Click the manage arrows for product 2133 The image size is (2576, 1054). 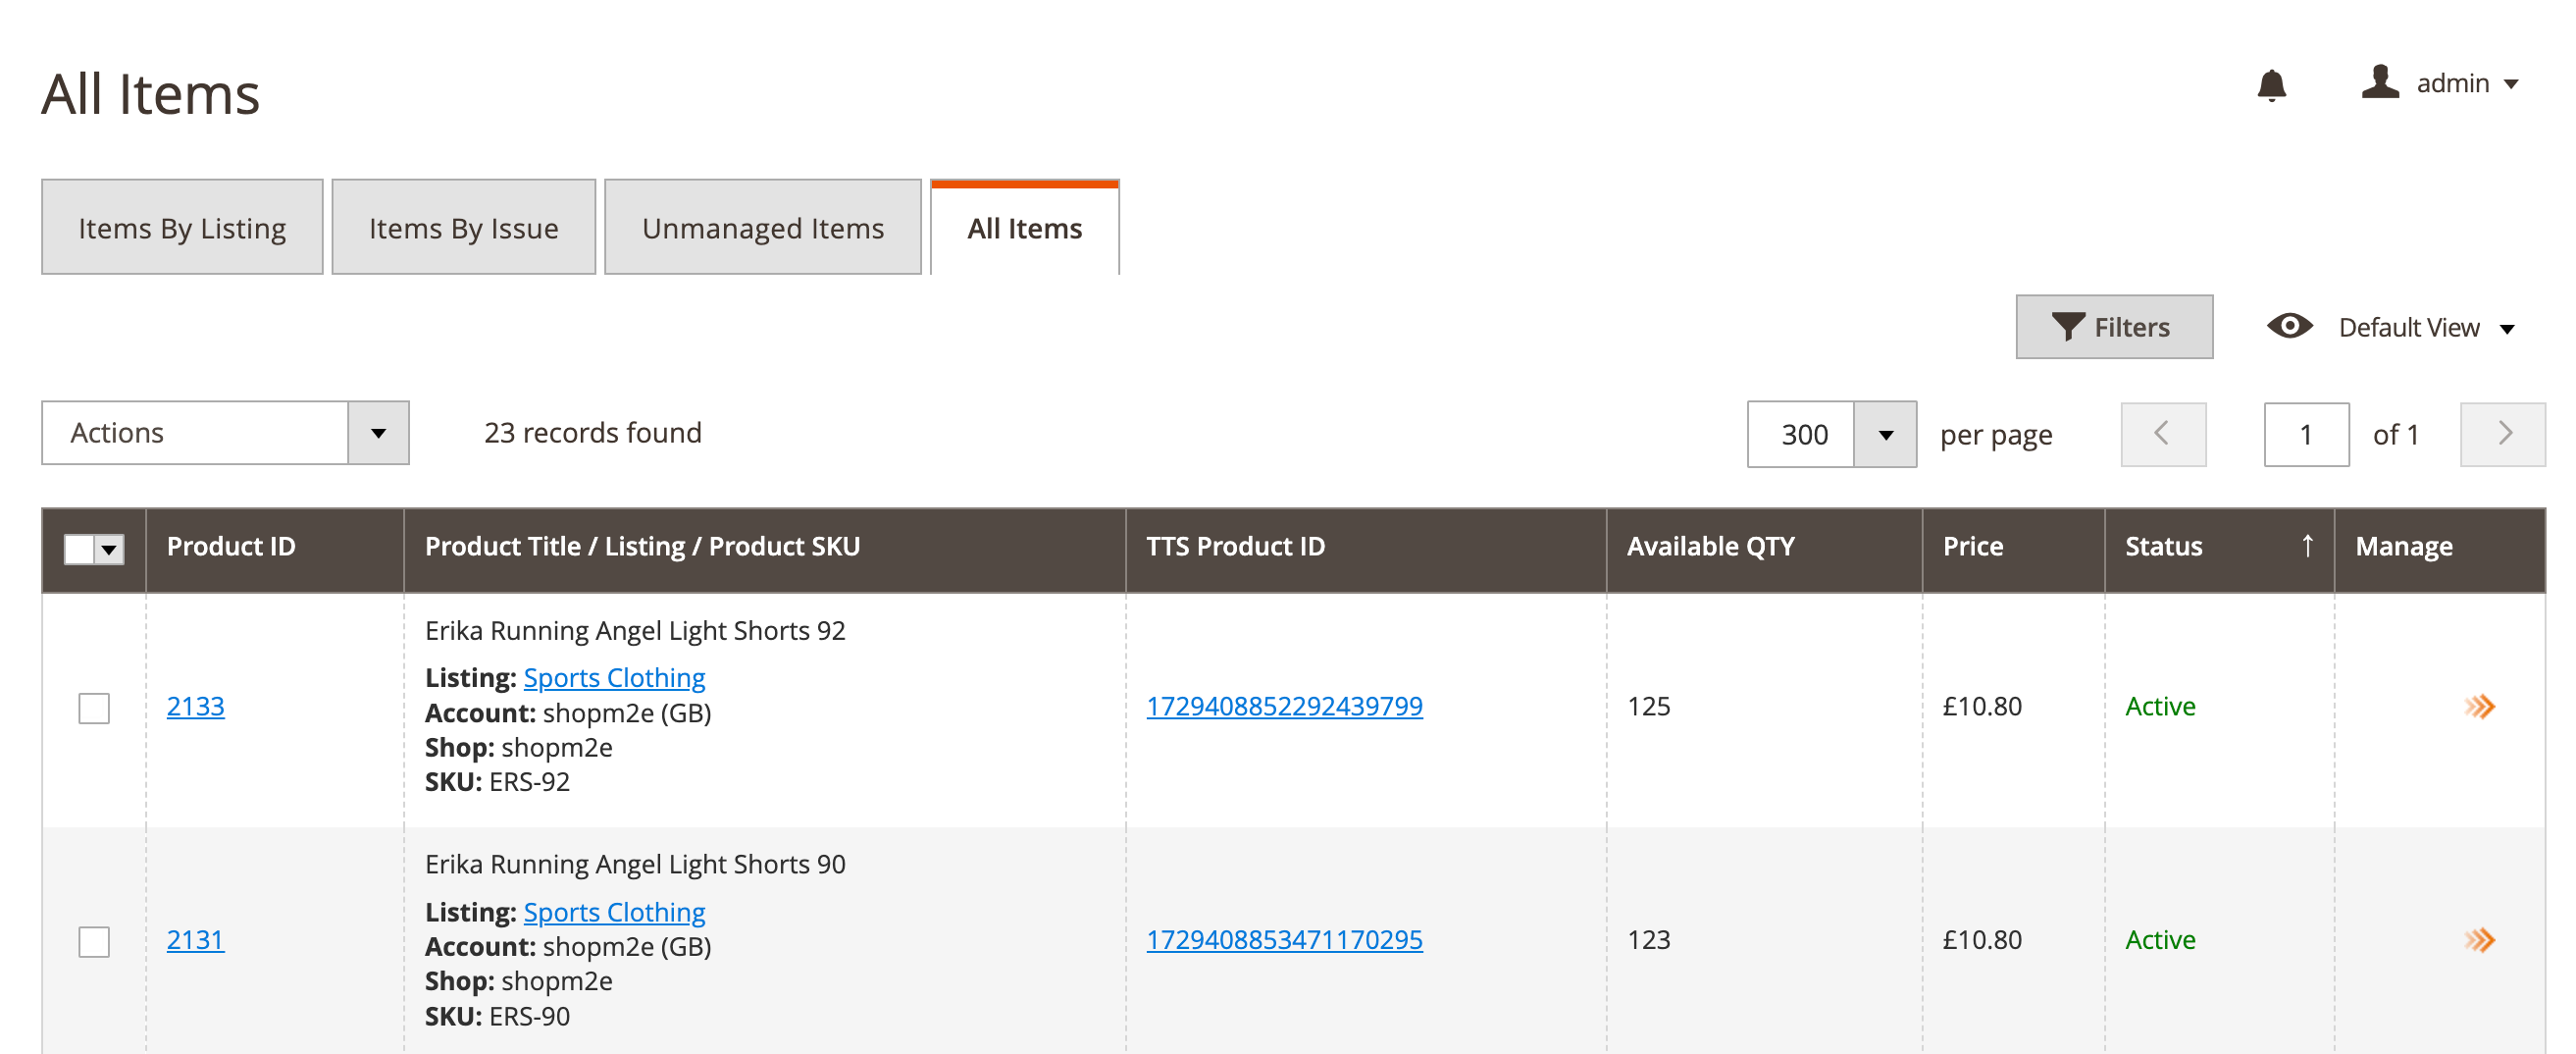(x=2479, y=707)
